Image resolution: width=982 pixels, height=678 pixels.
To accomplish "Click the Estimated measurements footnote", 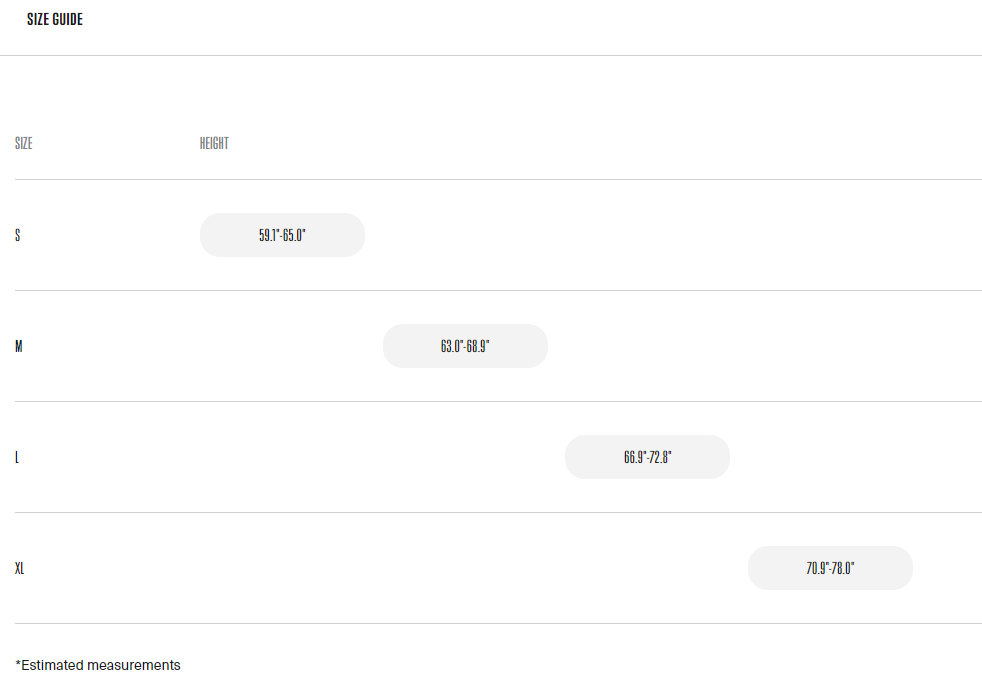I will point(98,665).
